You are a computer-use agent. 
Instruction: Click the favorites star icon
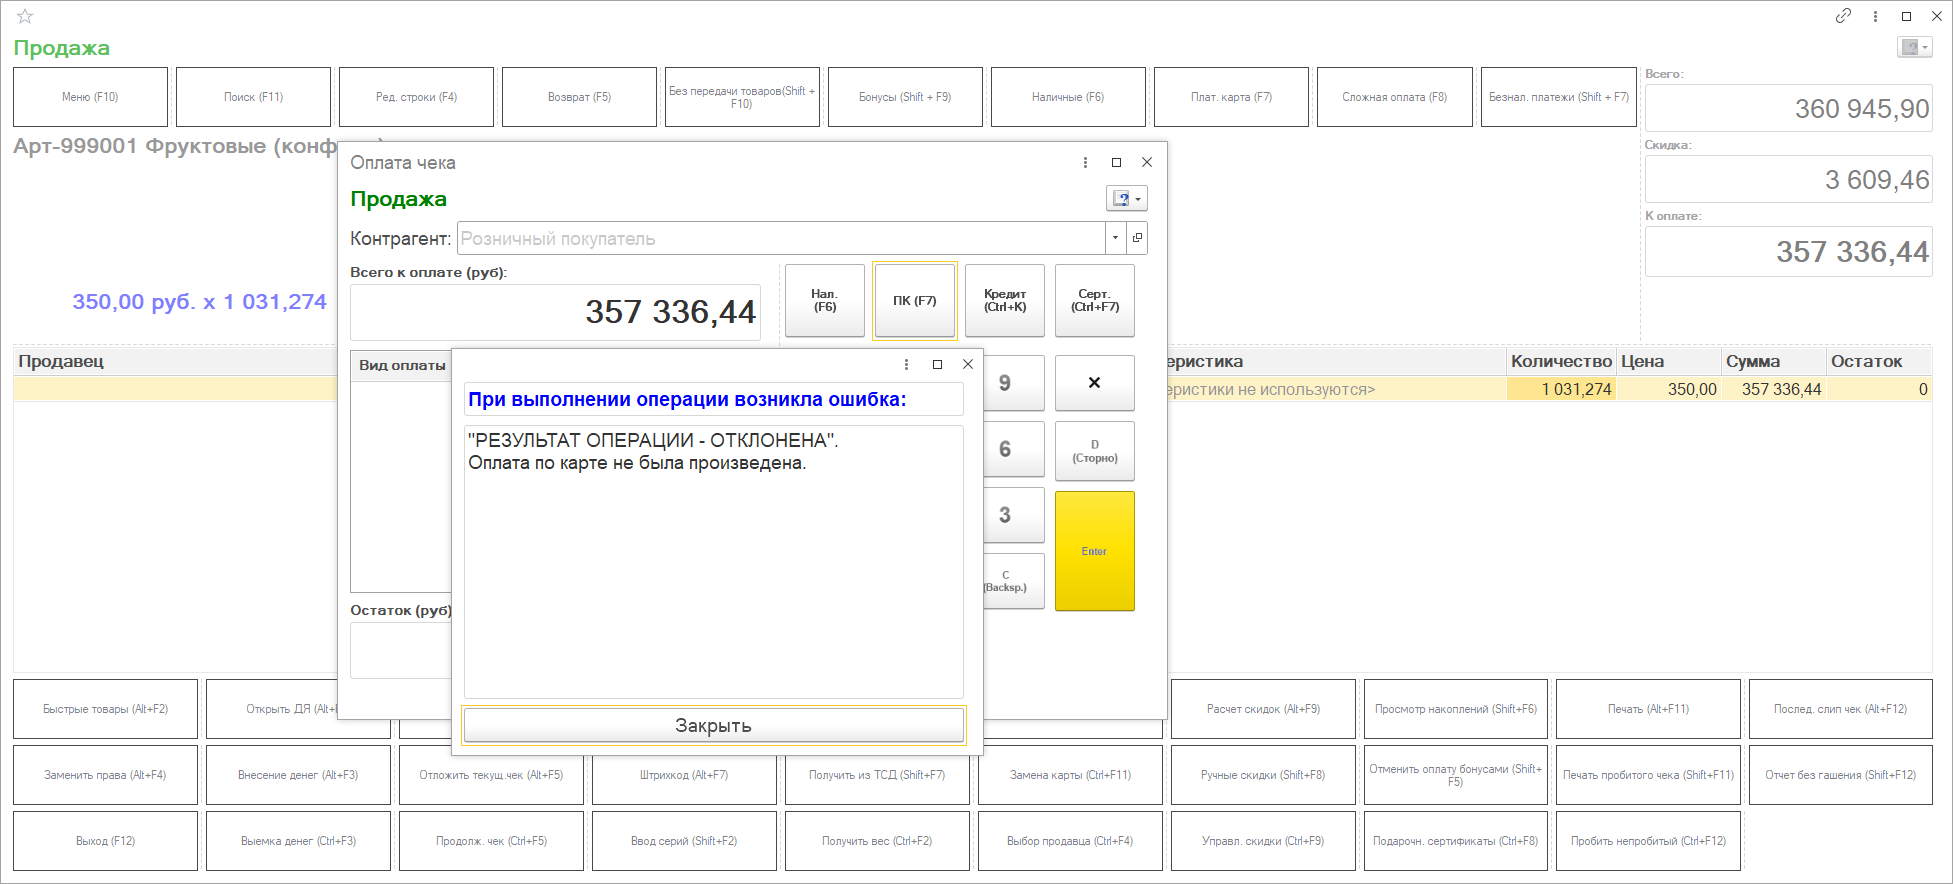click(25, 16)
